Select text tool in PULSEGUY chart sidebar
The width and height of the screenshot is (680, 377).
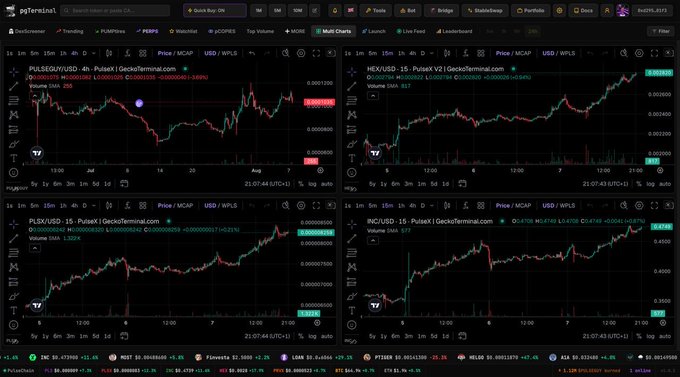14,158
